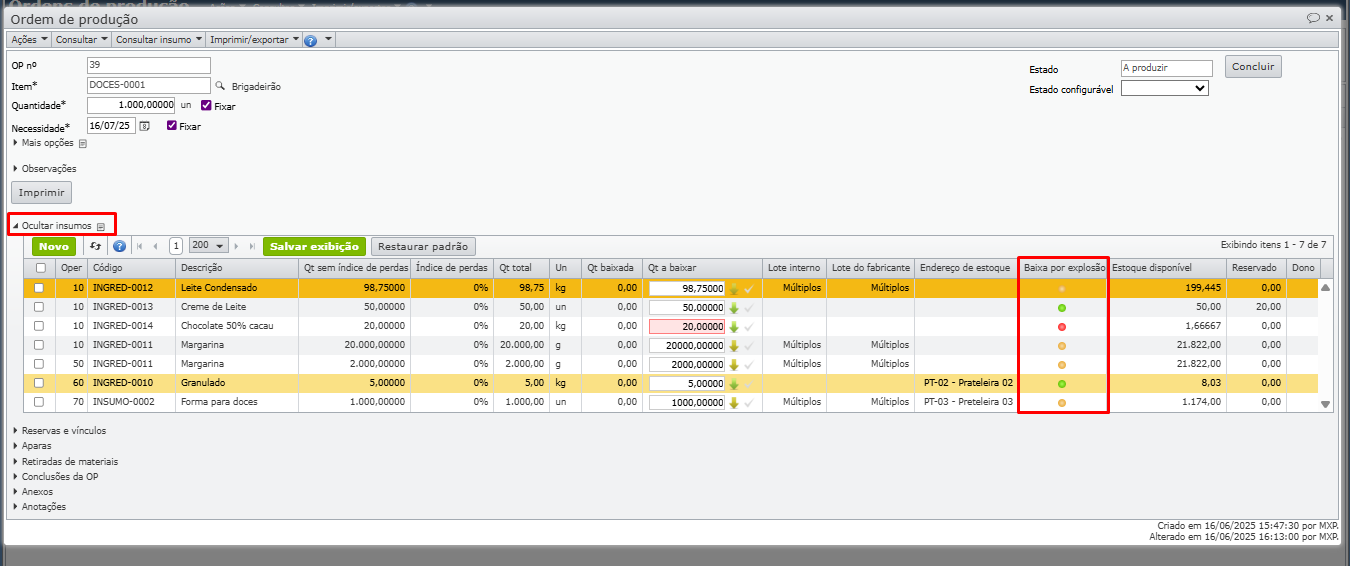Click the refresh icon in the insumos toolbar
The image size is (1350, 566).
pos(96,246)
